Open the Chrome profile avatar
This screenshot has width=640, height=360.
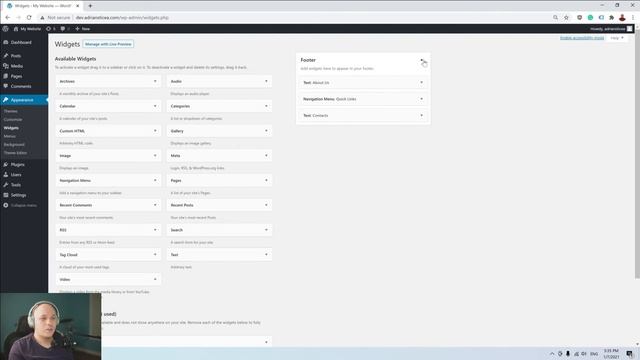622,18
